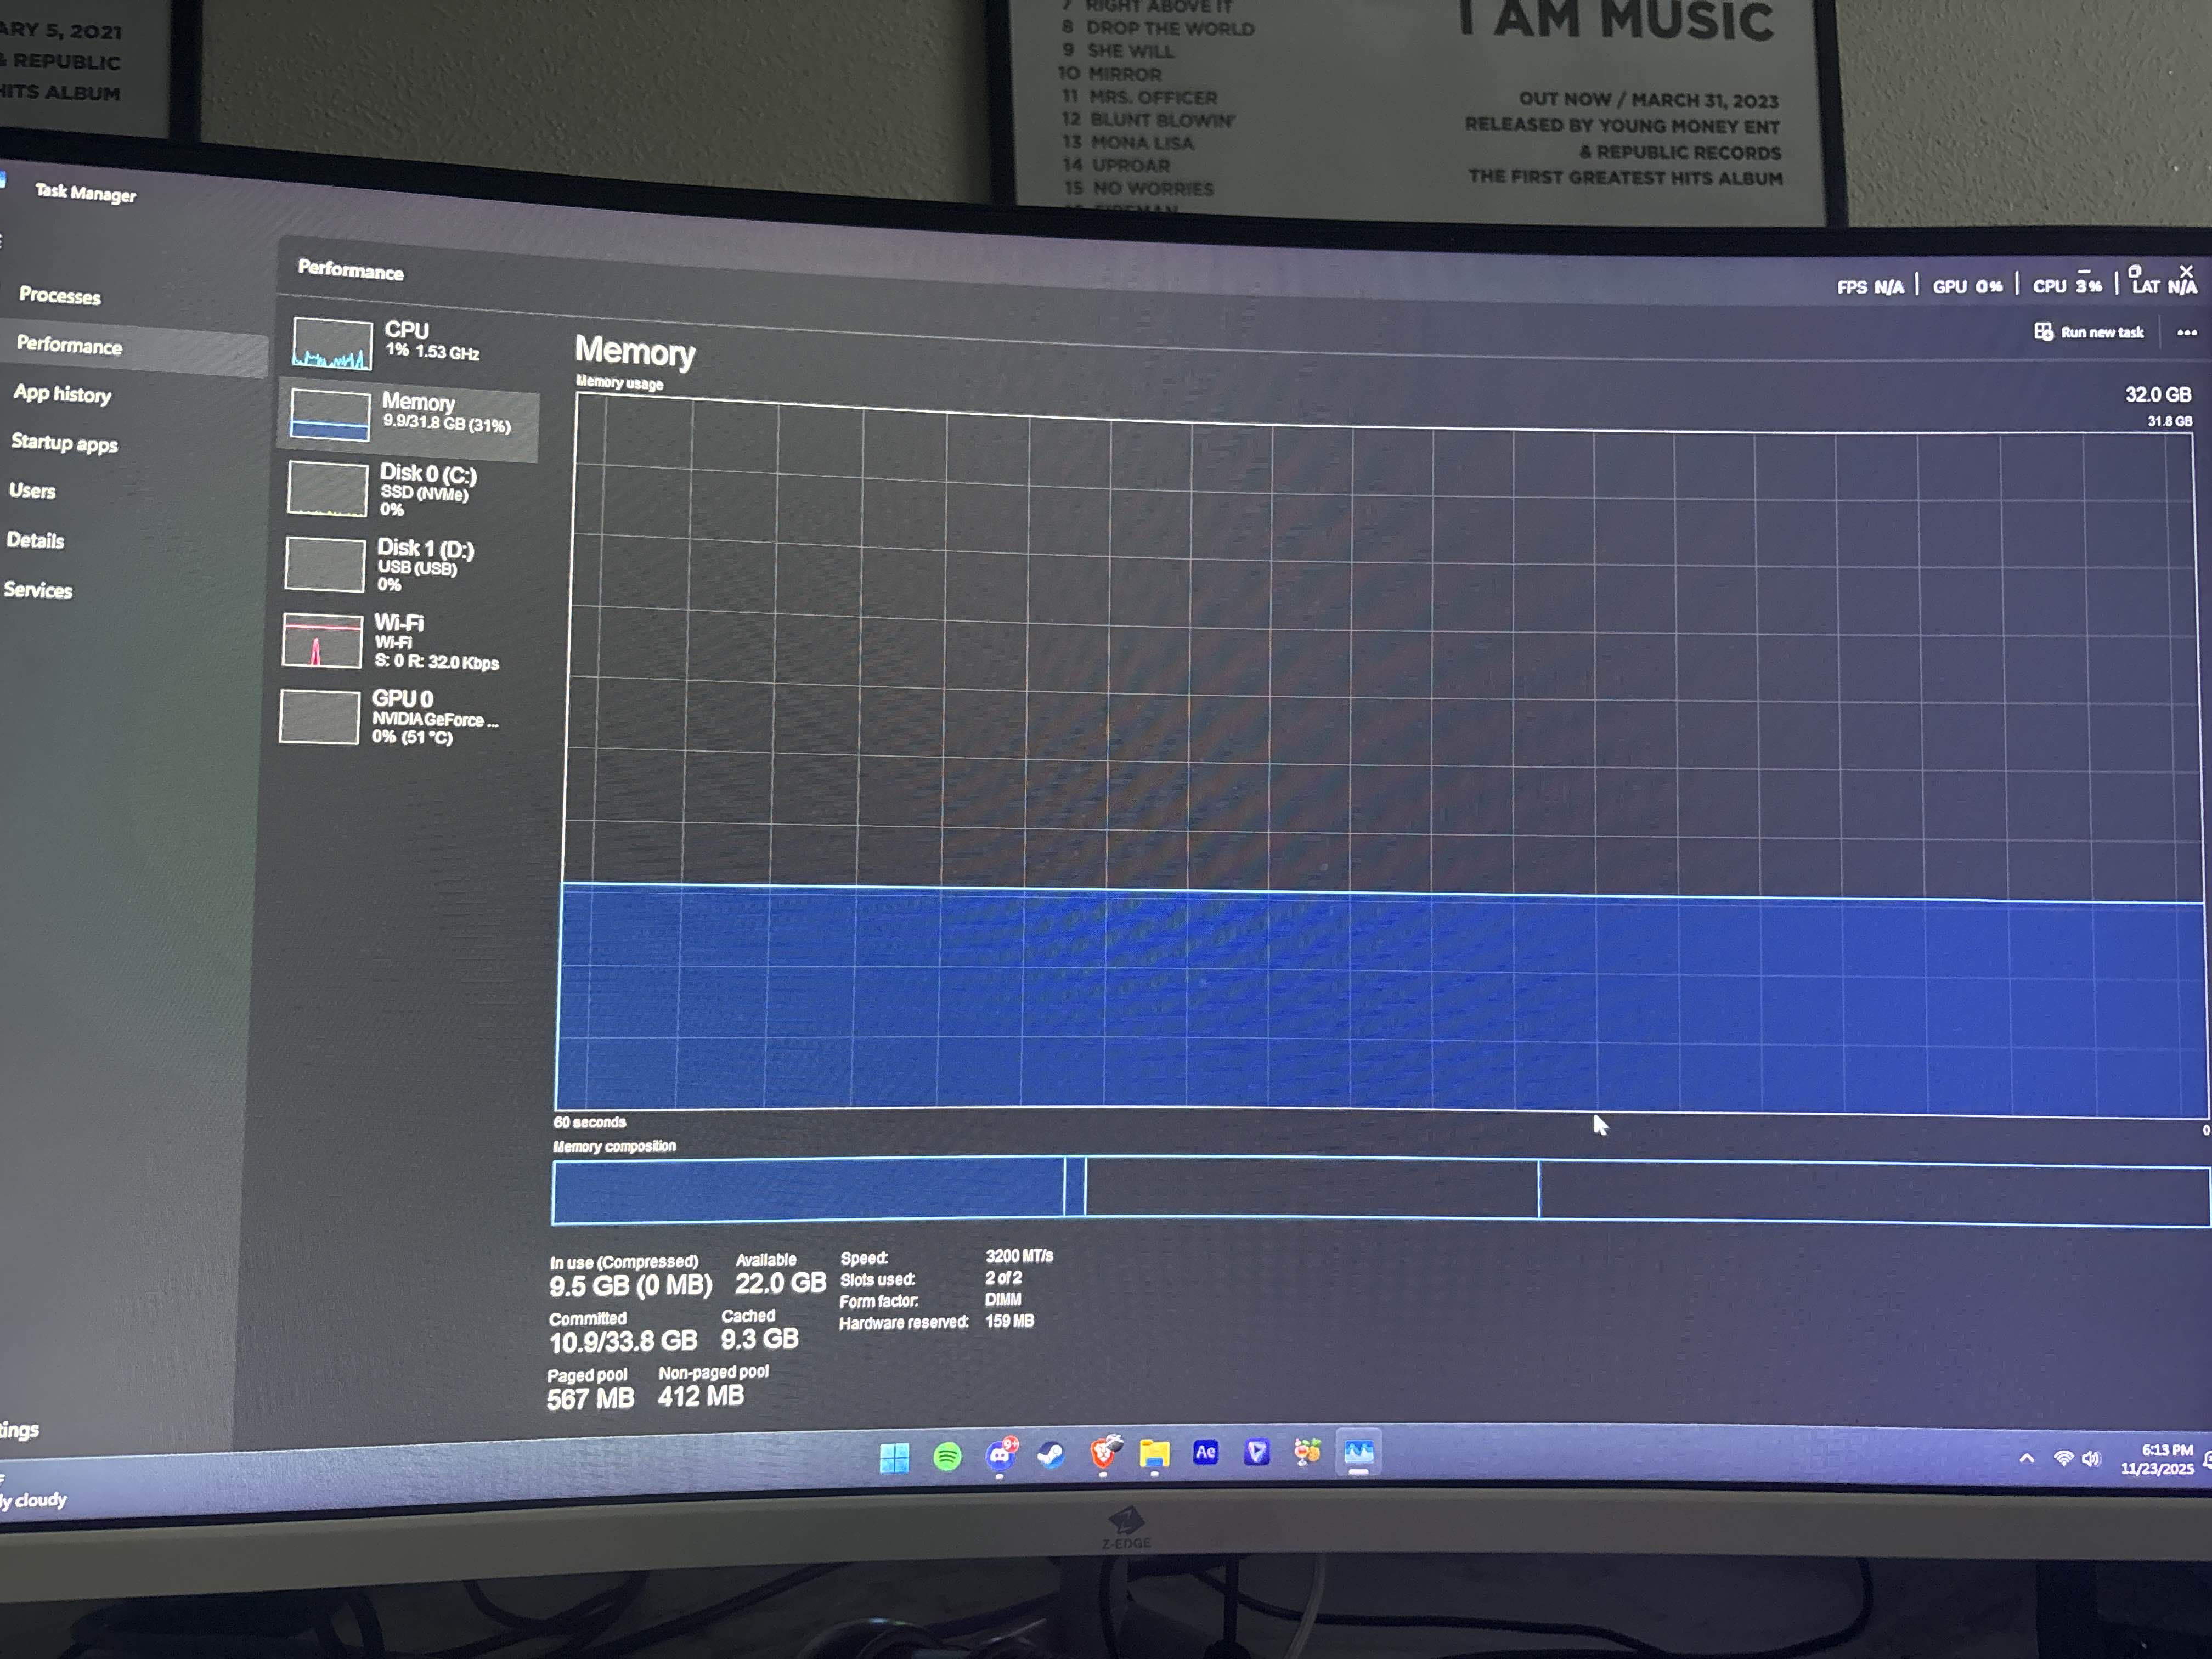2212x1659 pixels.
Task: Open the File Explorer taskbar icon
Action: (x=1154, y=1454)
